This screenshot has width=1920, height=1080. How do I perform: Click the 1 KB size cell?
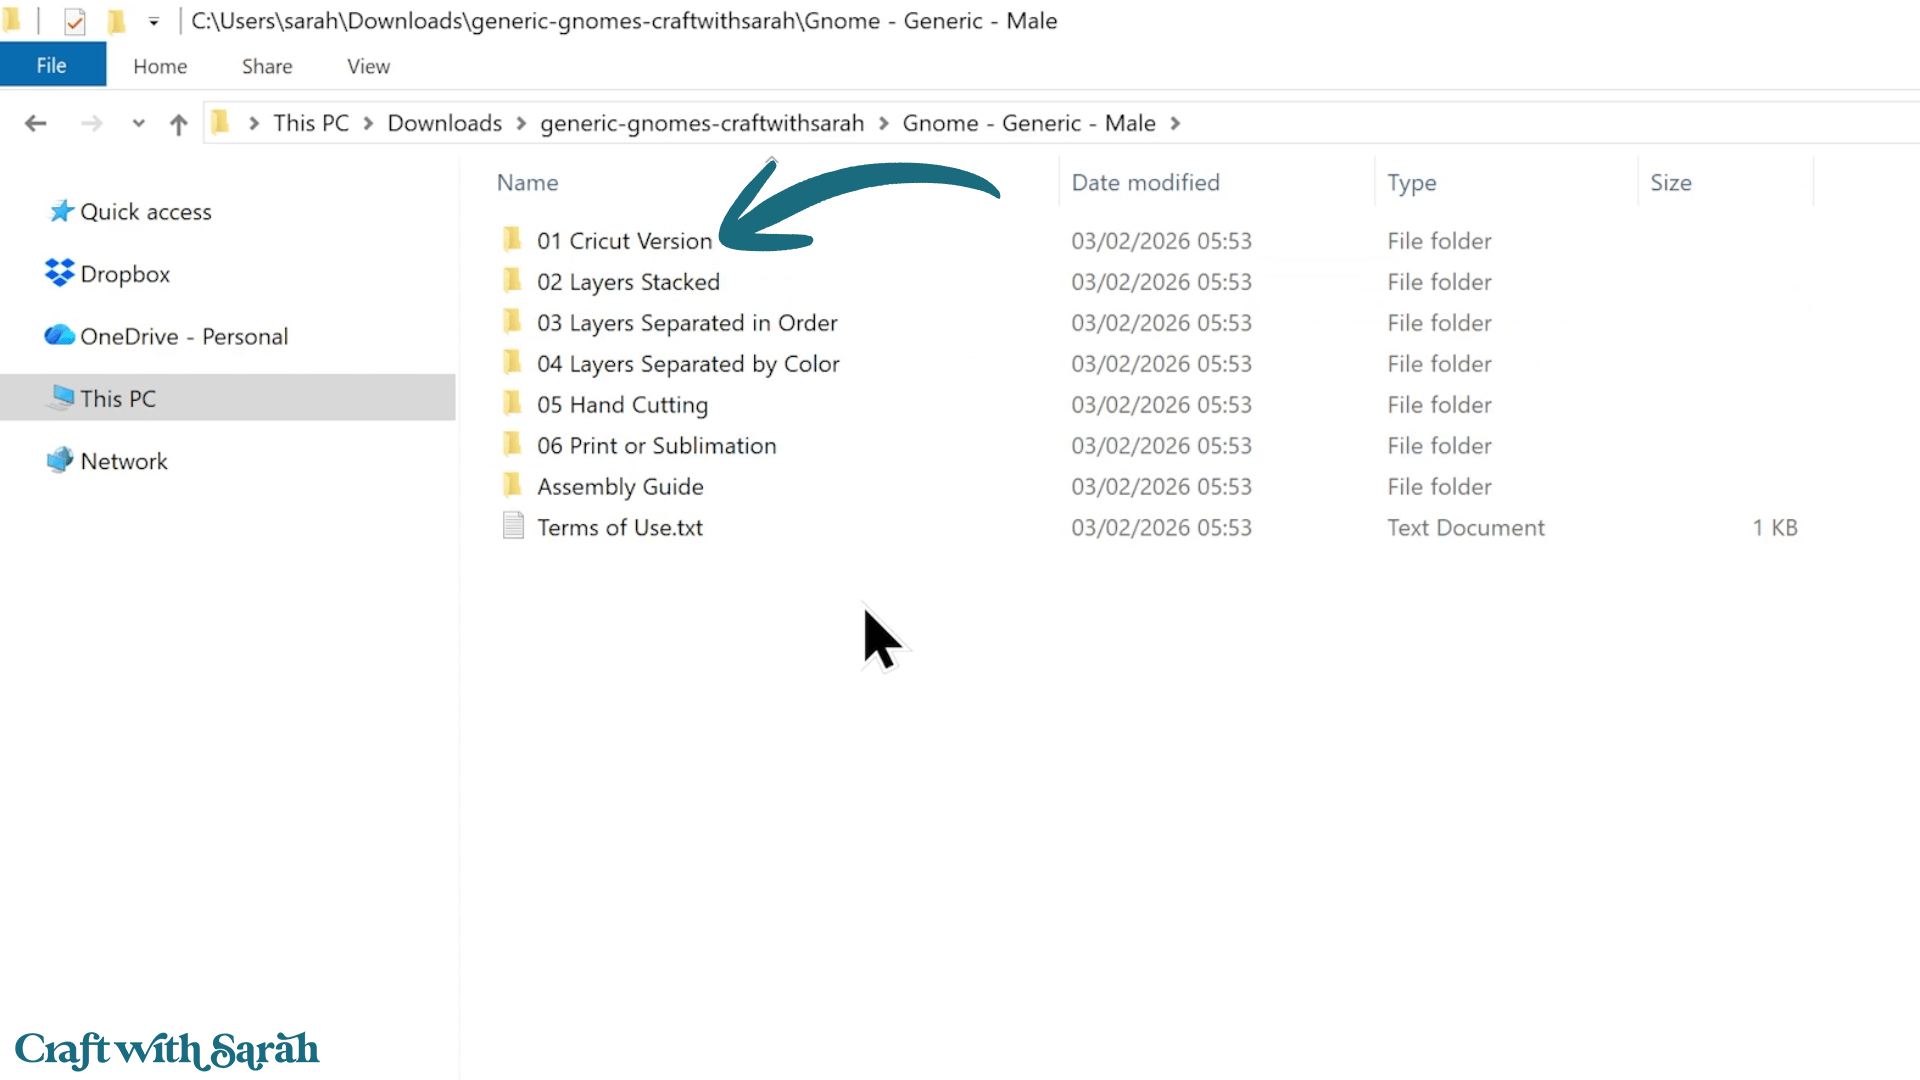coord(1775,528)
